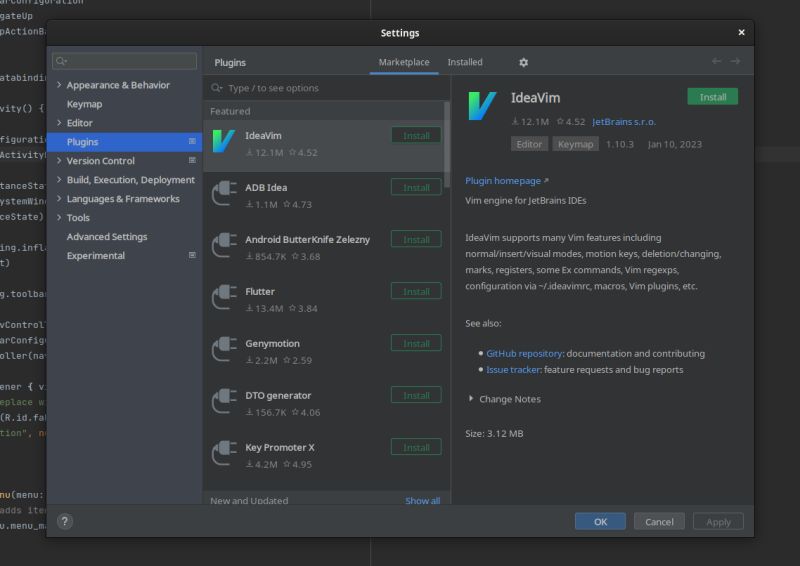Select the Flutter plugin name
This screenshot has width=800, height=566.
[x=260, y=291]
